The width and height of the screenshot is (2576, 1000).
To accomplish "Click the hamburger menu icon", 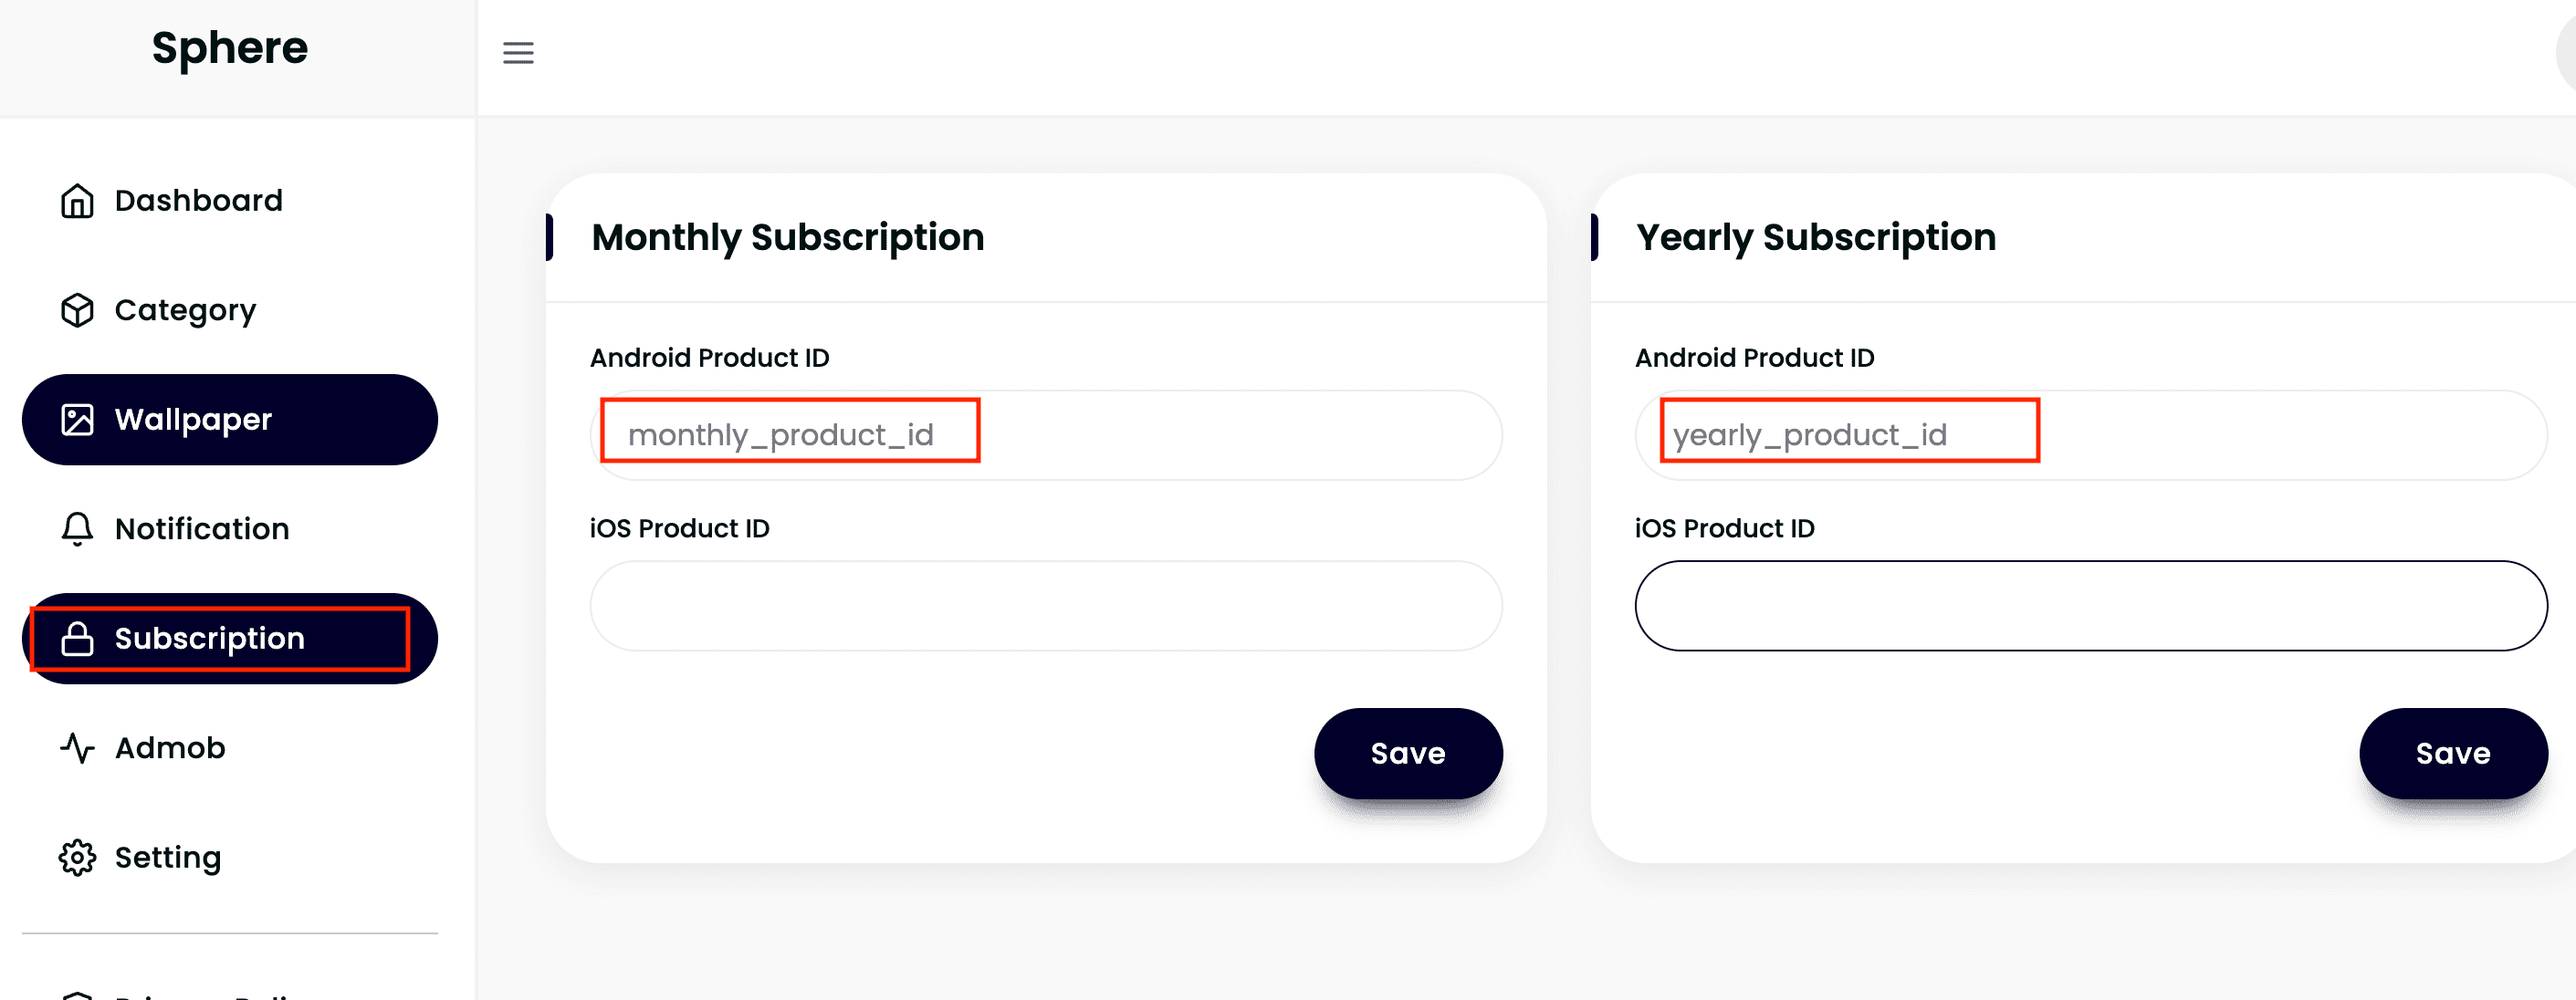I will coord(518,53).
